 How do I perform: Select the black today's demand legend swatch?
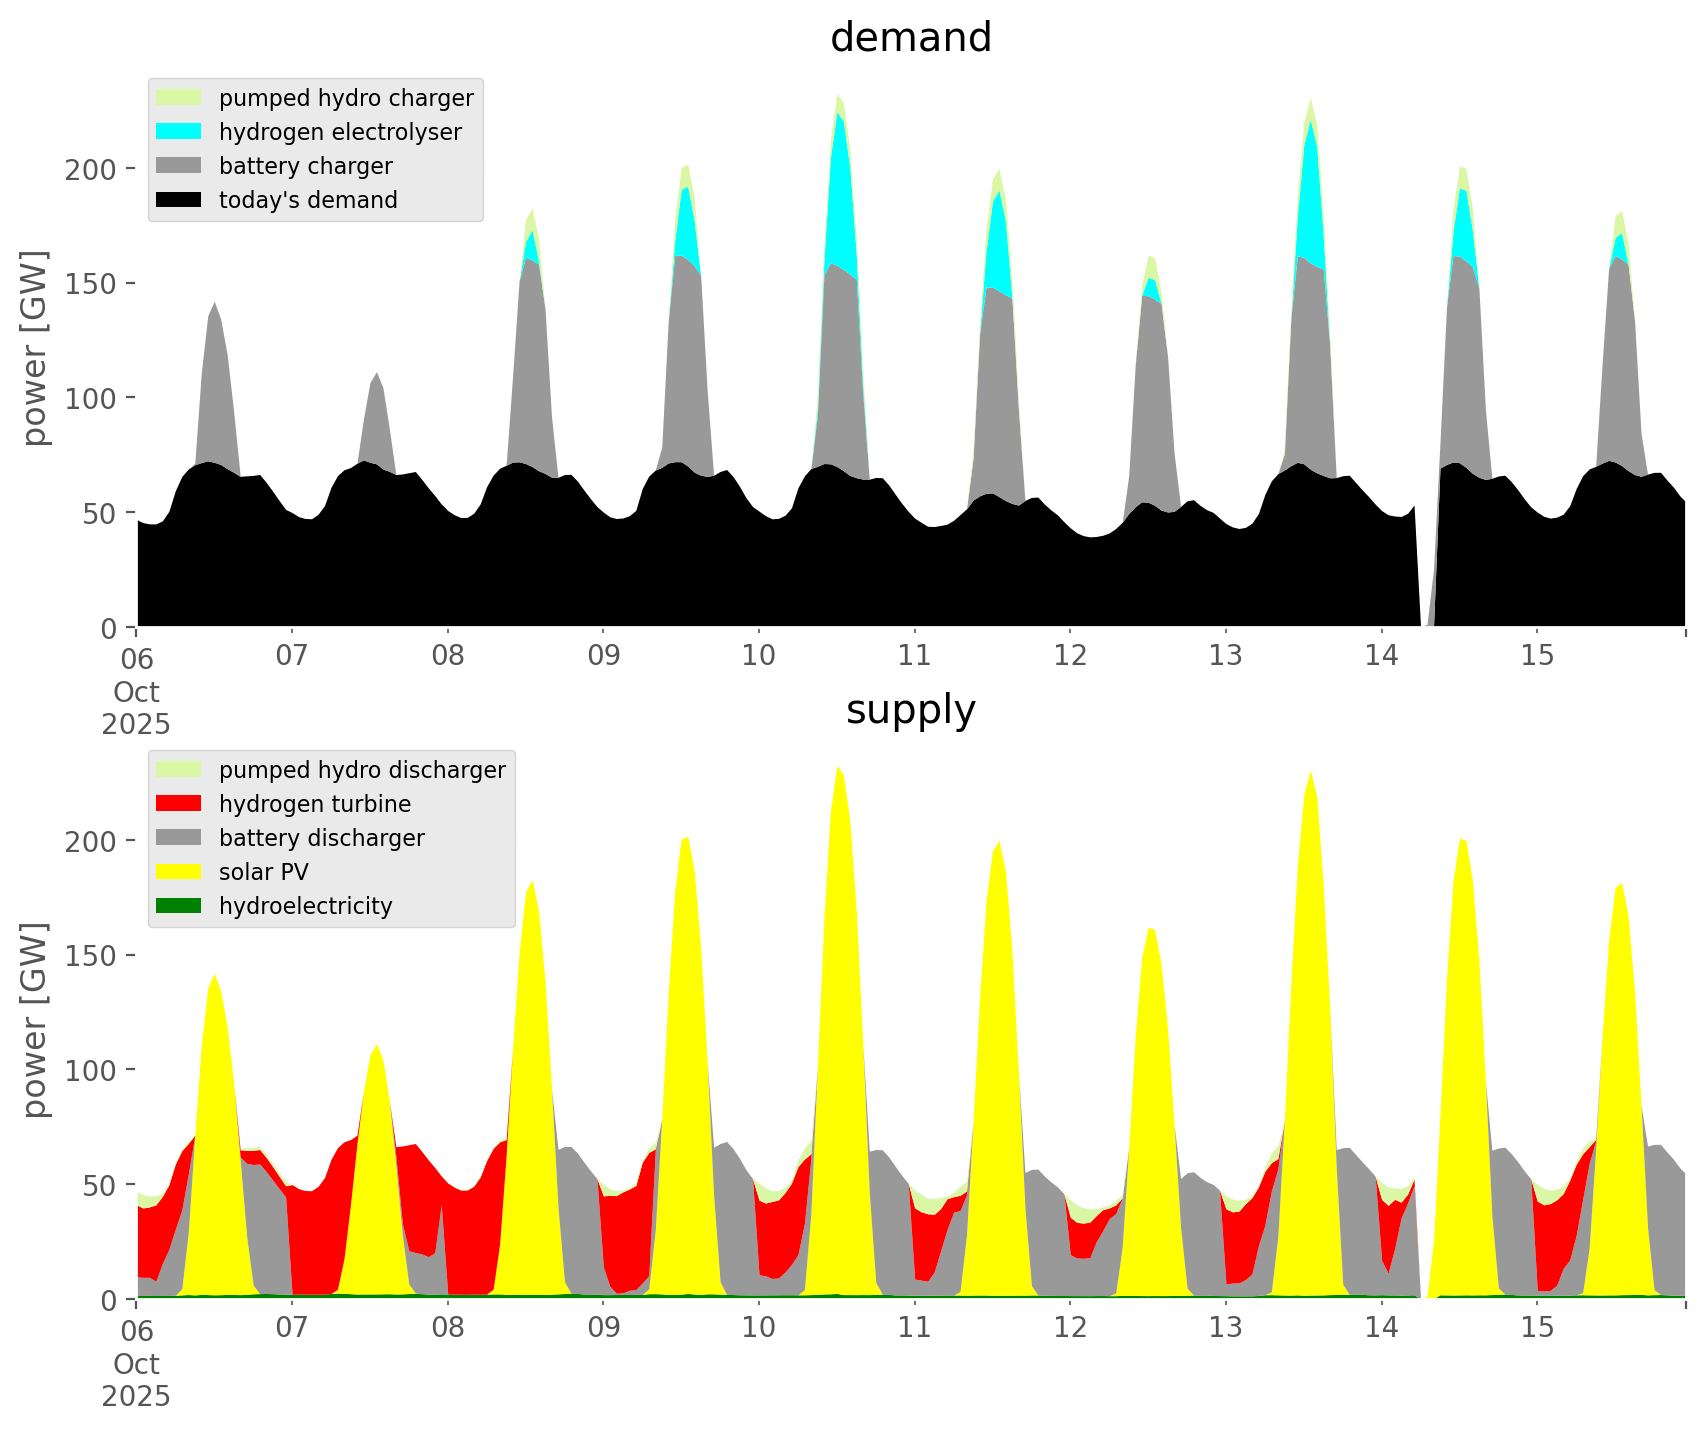[x=179, y=200]
